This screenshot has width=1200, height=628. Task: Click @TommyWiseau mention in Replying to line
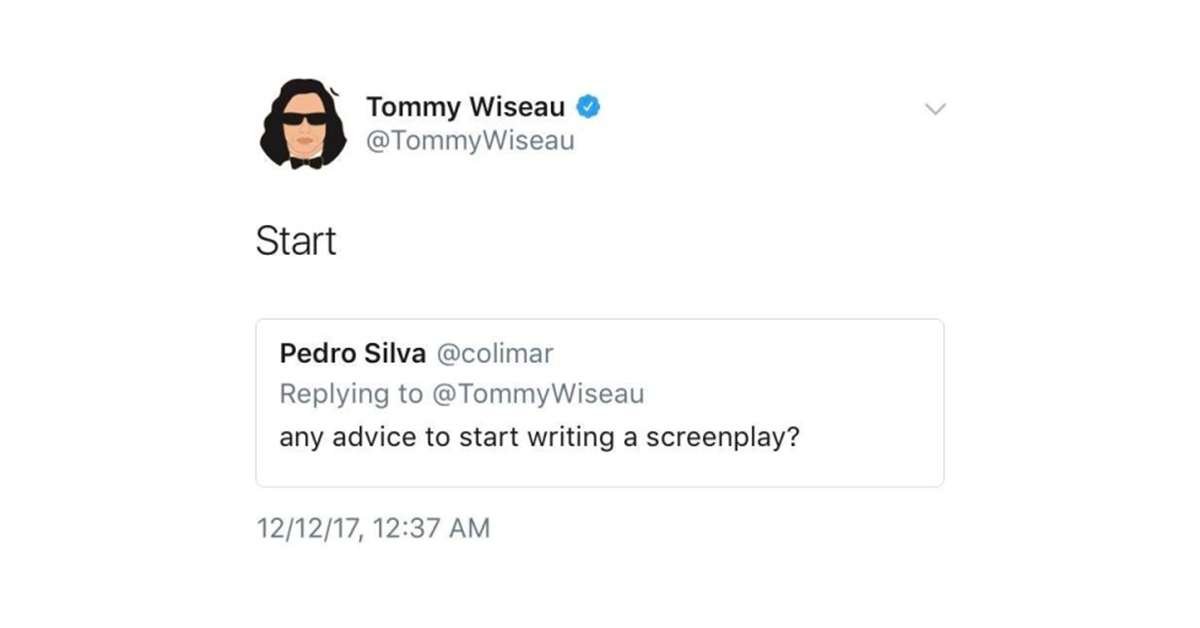538,394
